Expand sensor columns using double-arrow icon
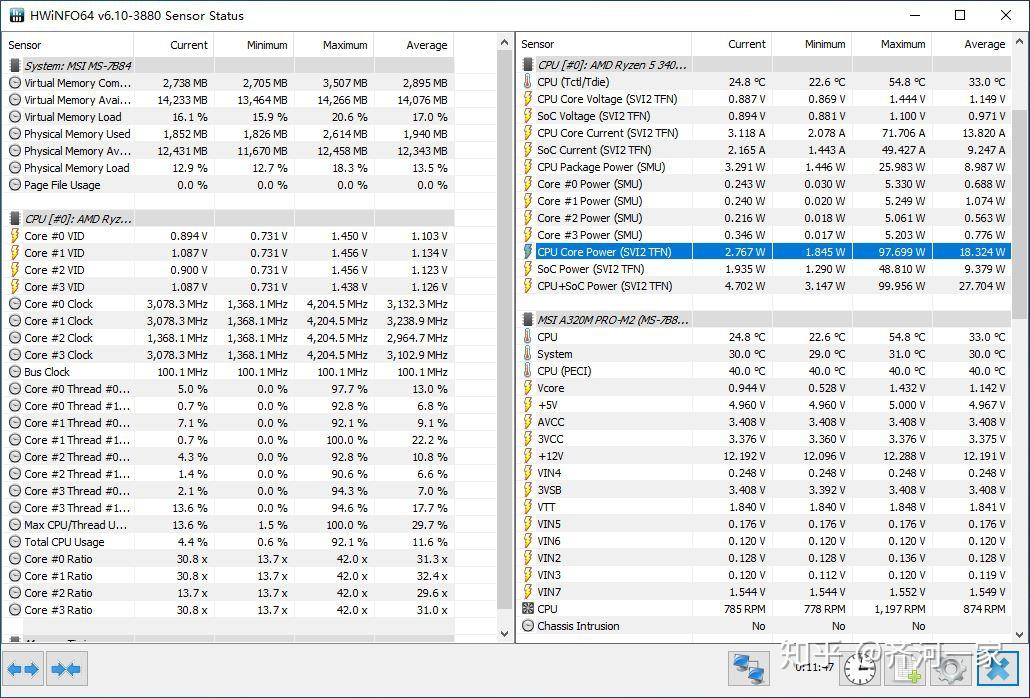Screen dimensions: 1030x698 point(22,669)
